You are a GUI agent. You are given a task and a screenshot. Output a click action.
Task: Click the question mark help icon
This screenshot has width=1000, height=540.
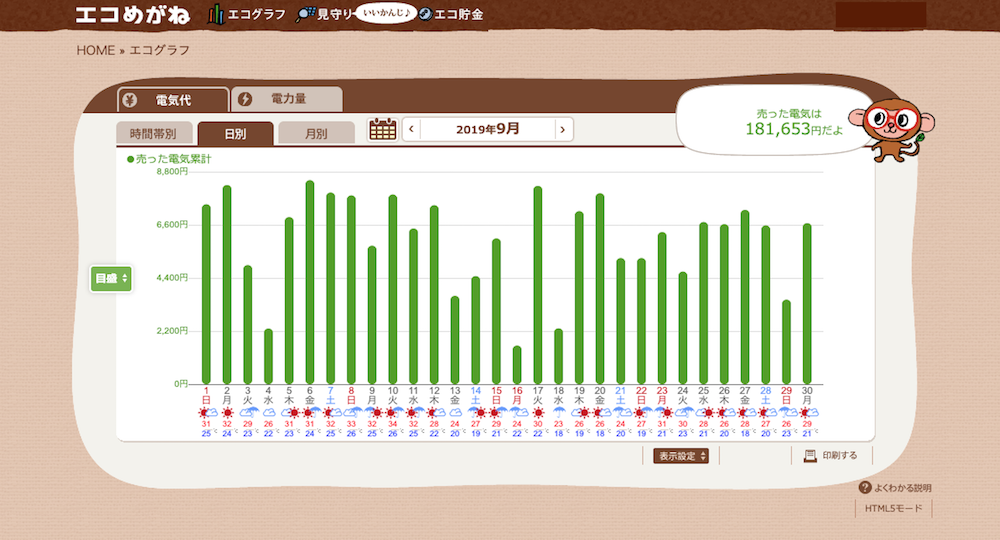[864, 488]
